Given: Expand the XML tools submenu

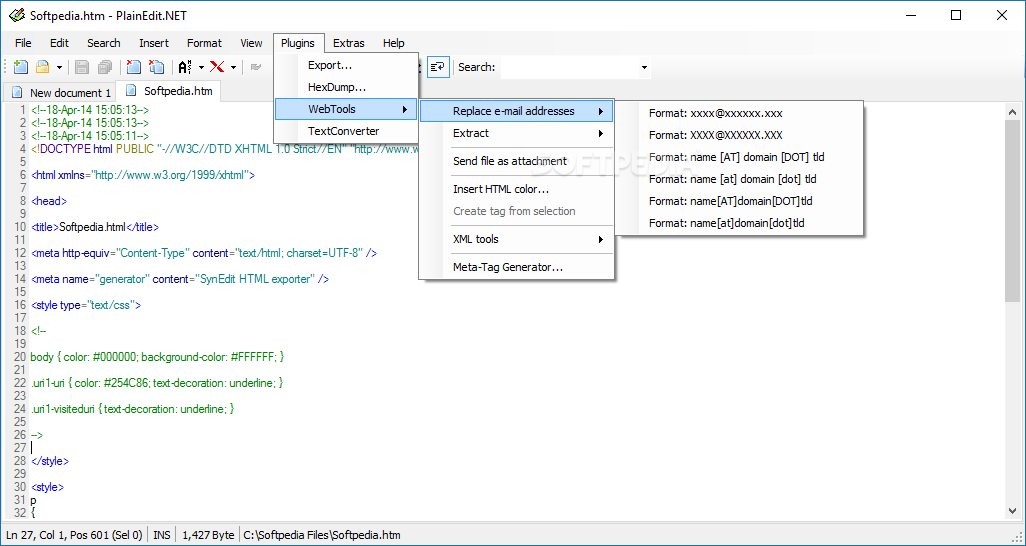Looking at the screenshot, I should tap(516, 239).
